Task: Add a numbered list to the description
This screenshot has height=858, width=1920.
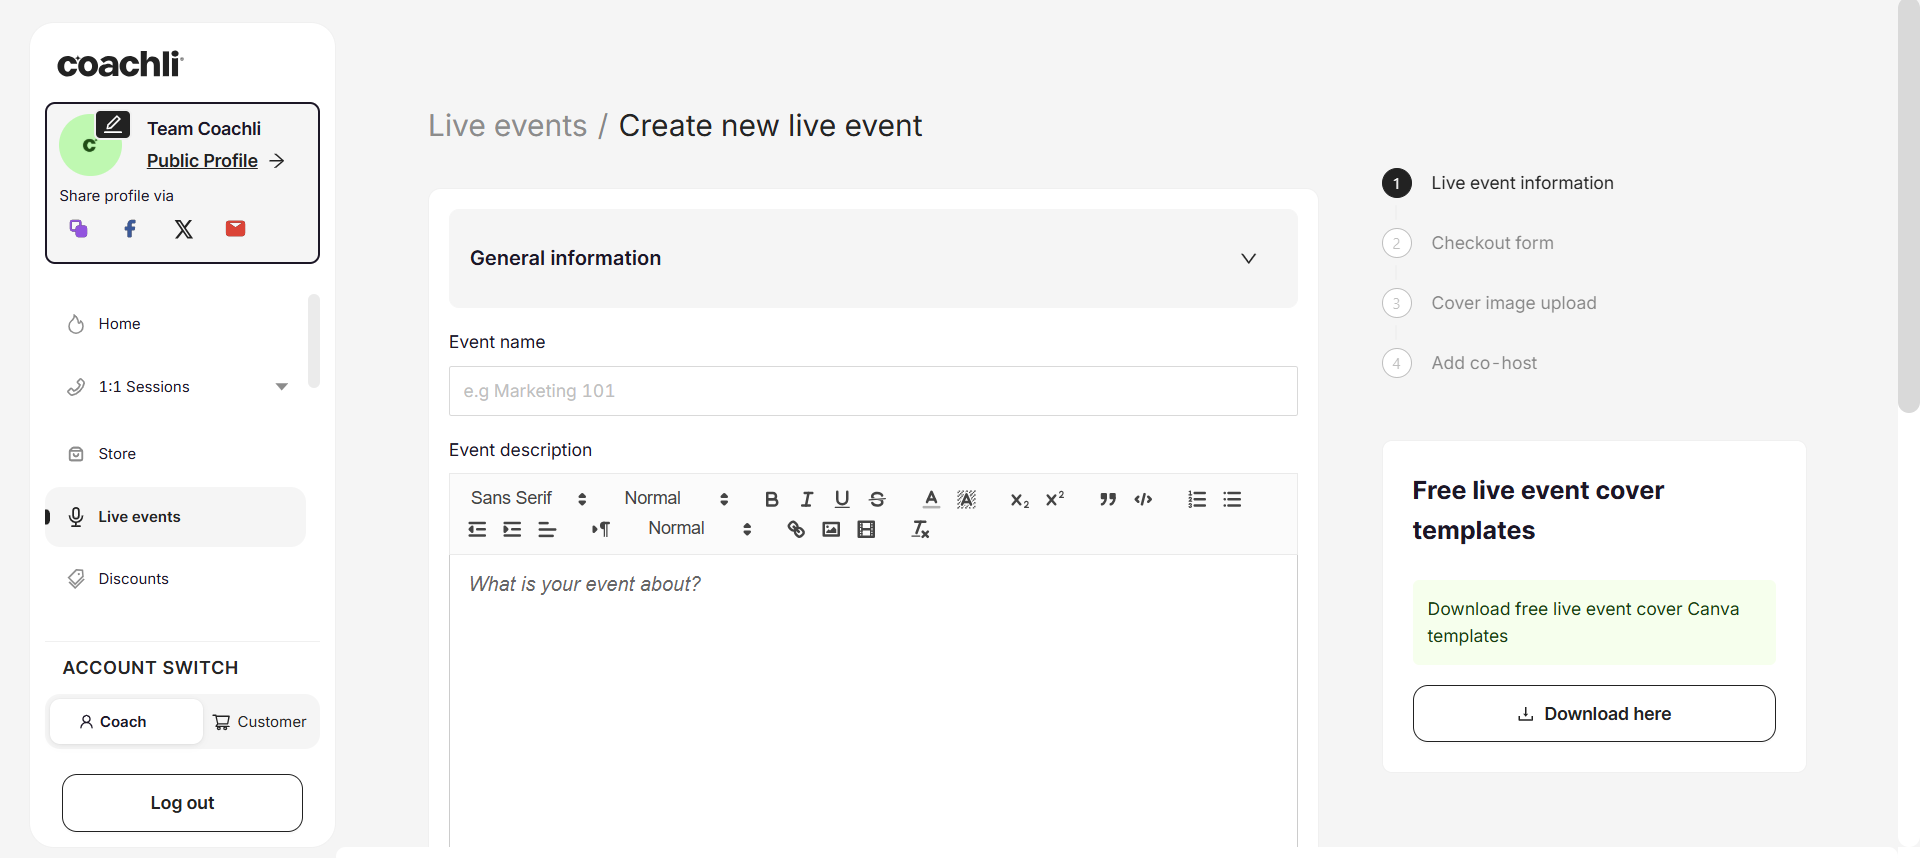Action: coord(1197,499)
